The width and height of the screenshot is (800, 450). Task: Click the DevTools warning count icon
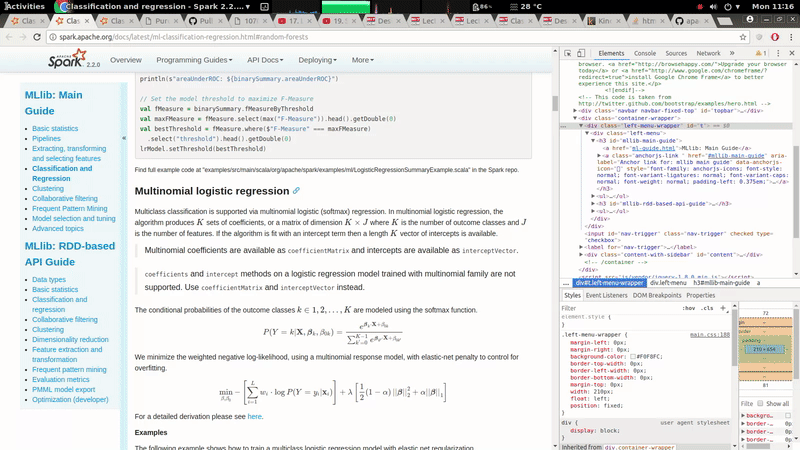point(761,53)
